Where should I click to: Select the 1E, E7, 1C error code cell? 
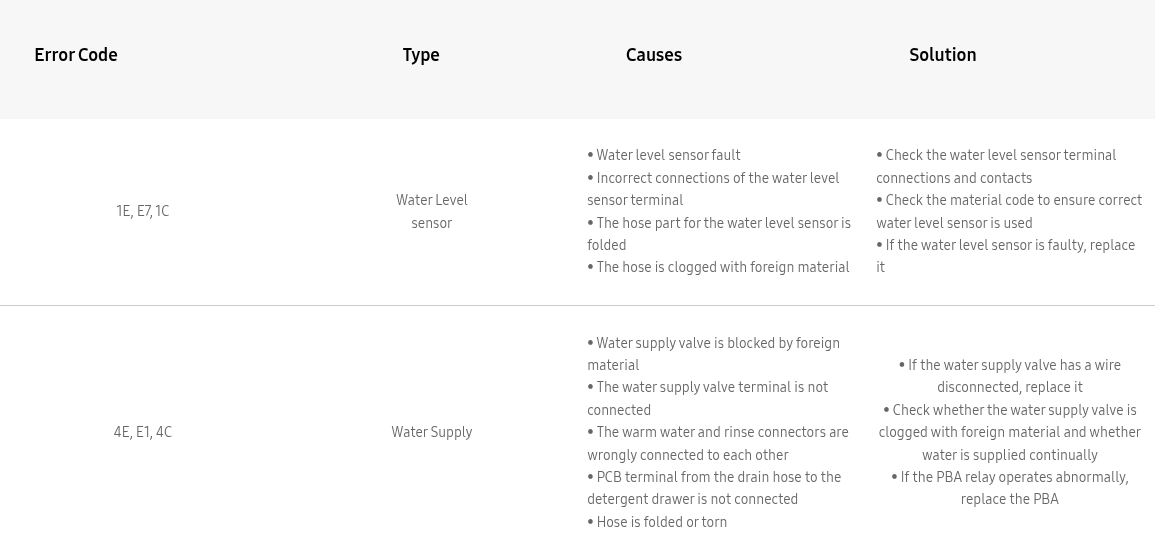coord(142,211)
